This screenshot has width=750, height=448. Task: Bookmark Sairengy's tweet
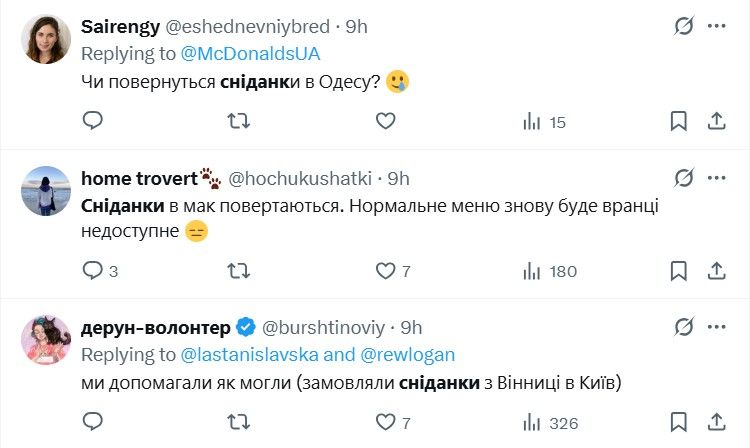pyautogui.click(x=679, y=121)
